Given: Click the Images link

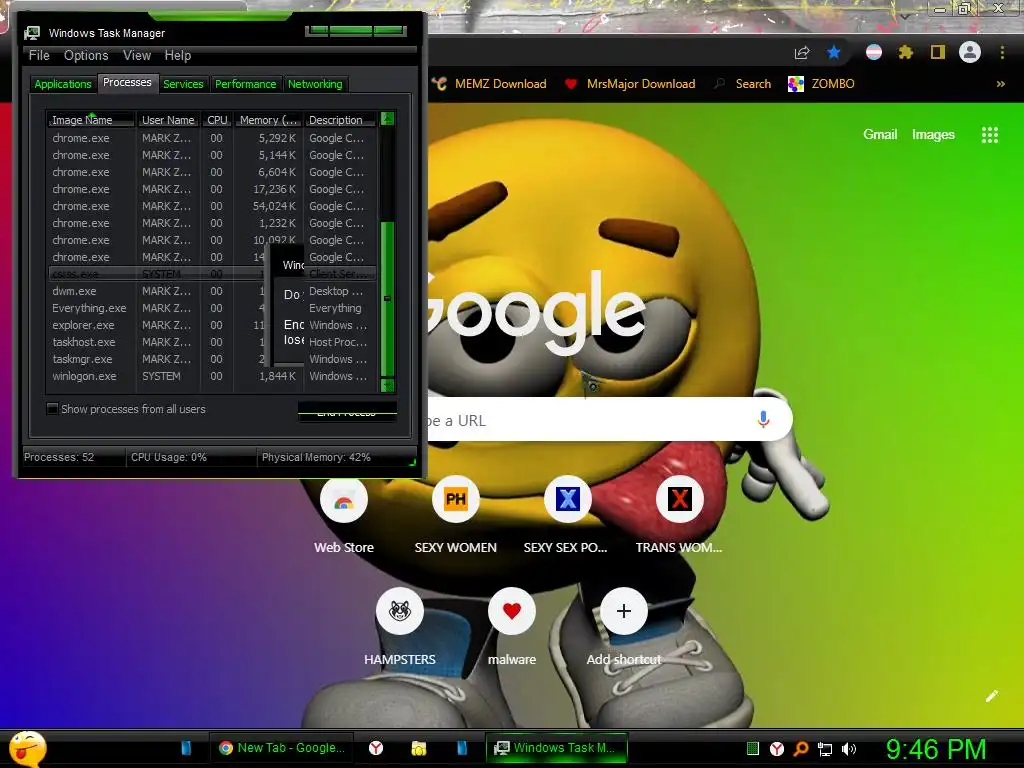Looking at the screenshot, I should (933, 135).
